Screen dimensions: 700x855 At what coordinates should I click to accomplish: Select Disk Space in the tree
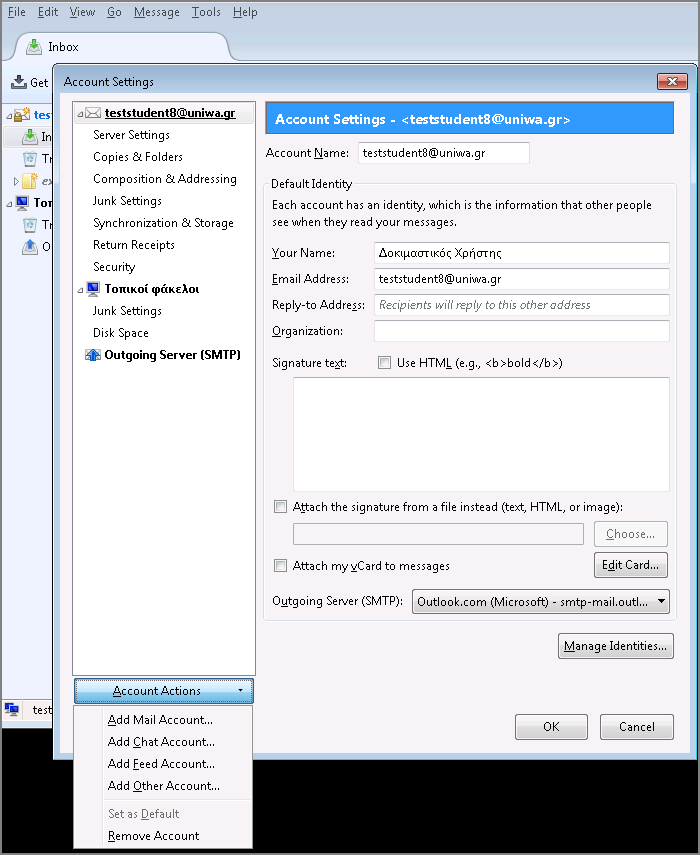(120, 333)
